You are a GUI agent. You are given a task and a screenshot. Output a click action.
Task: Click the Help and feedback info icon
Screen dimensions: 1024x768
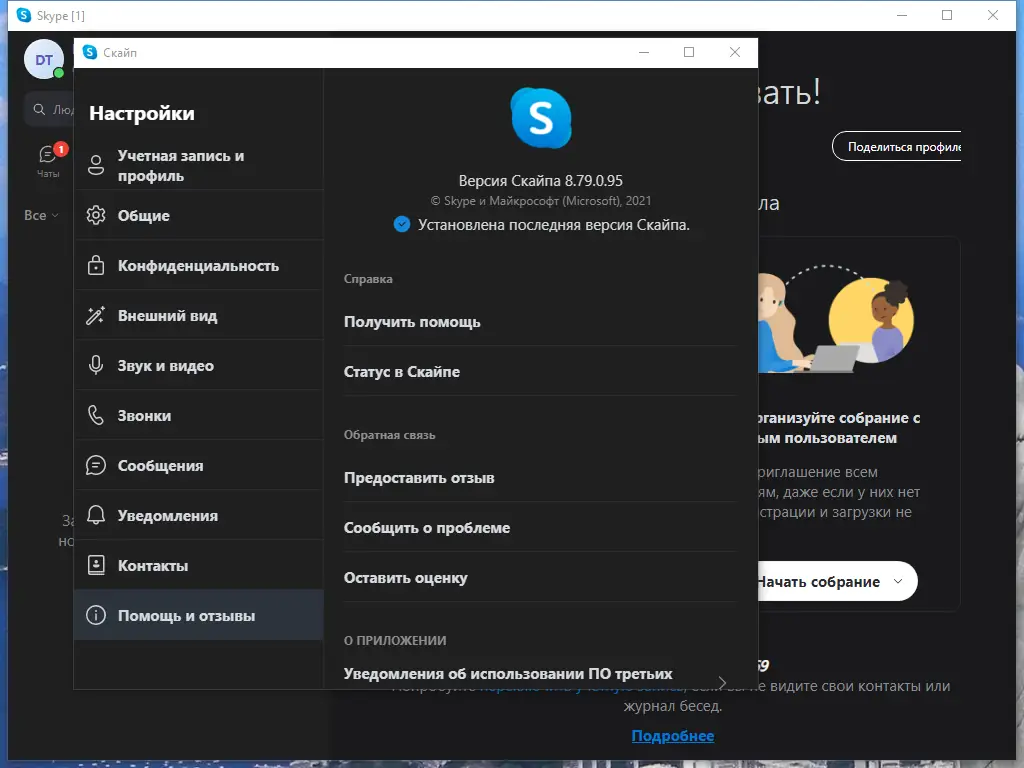[x=96, y=615]
